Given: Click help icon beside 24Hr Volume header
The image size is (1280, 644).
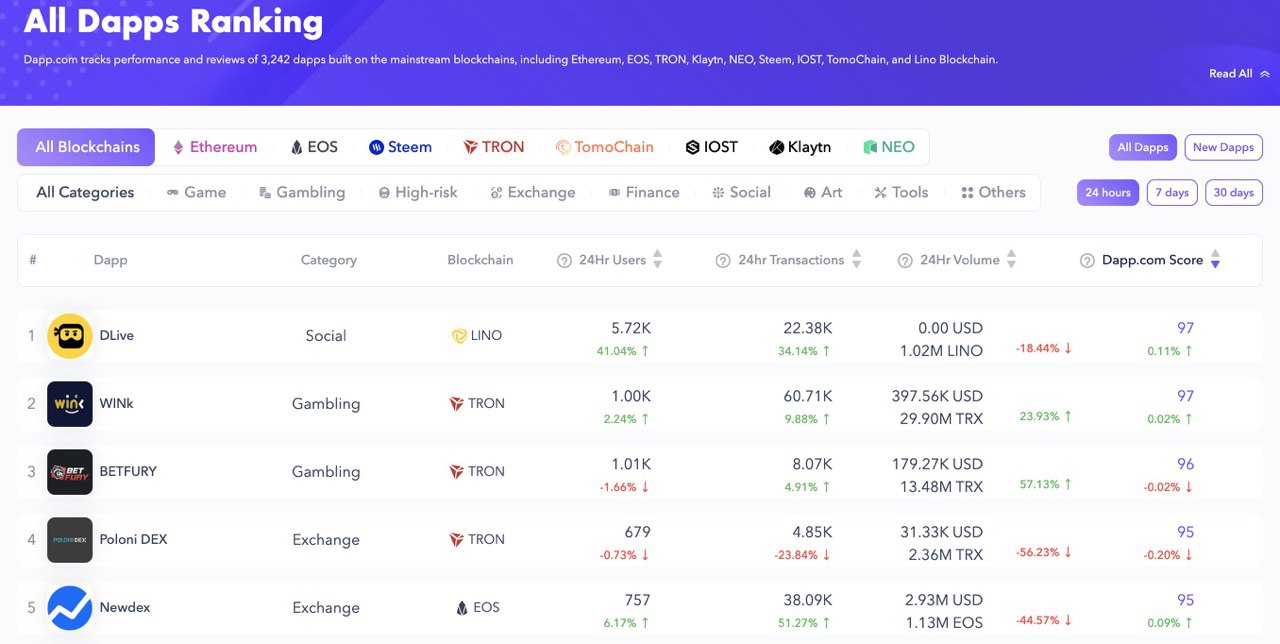Looking at the screenshot, I should [905, 260].
